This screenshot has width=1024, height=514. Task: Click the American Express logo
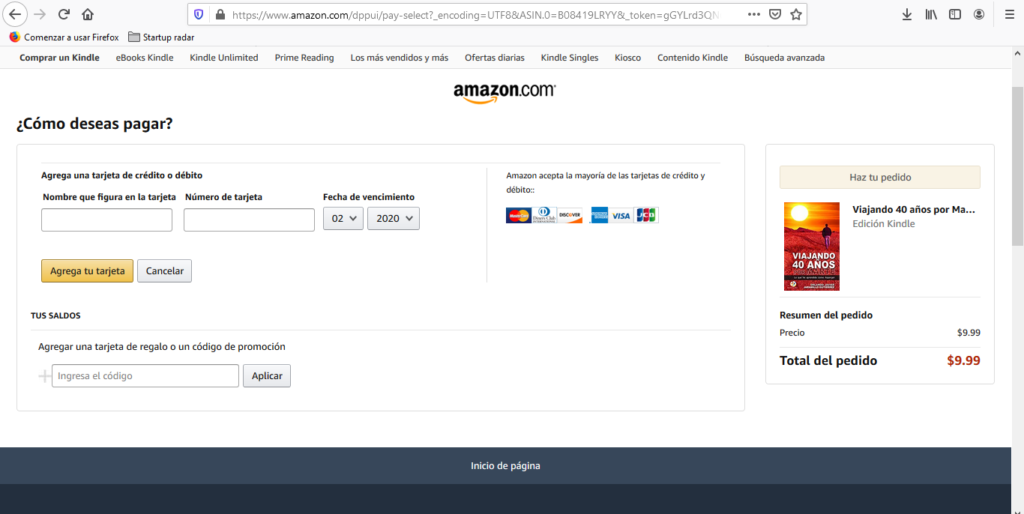coord(599,215)
